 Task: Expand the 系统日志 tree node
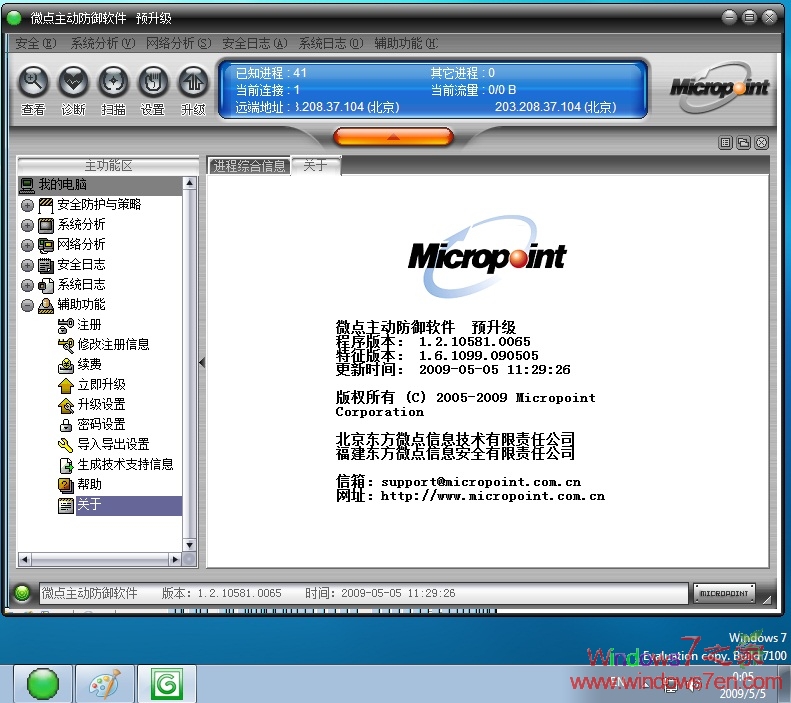(27, 285)
